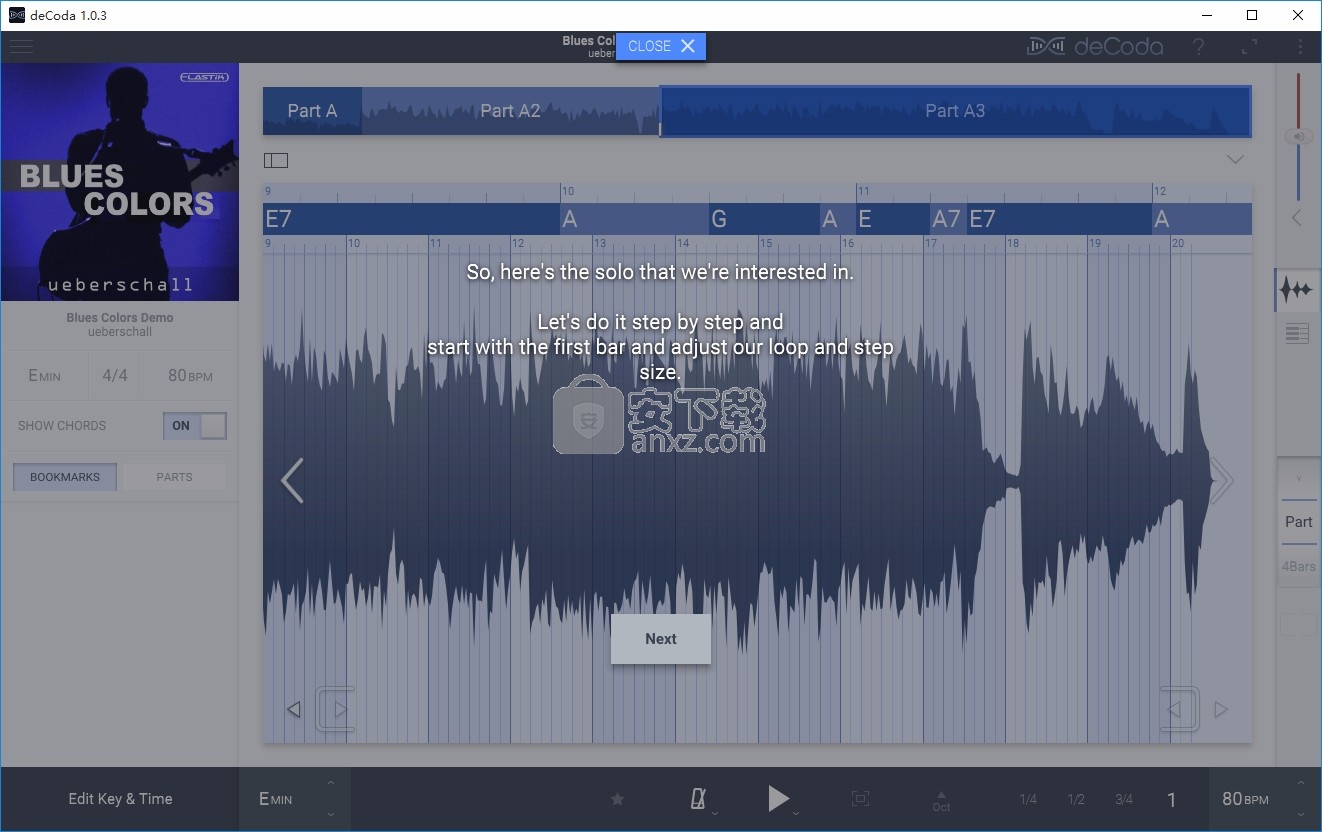Click the bottom bar 80 BPM field
The image size is (1322, 832).
(1246, 799)
